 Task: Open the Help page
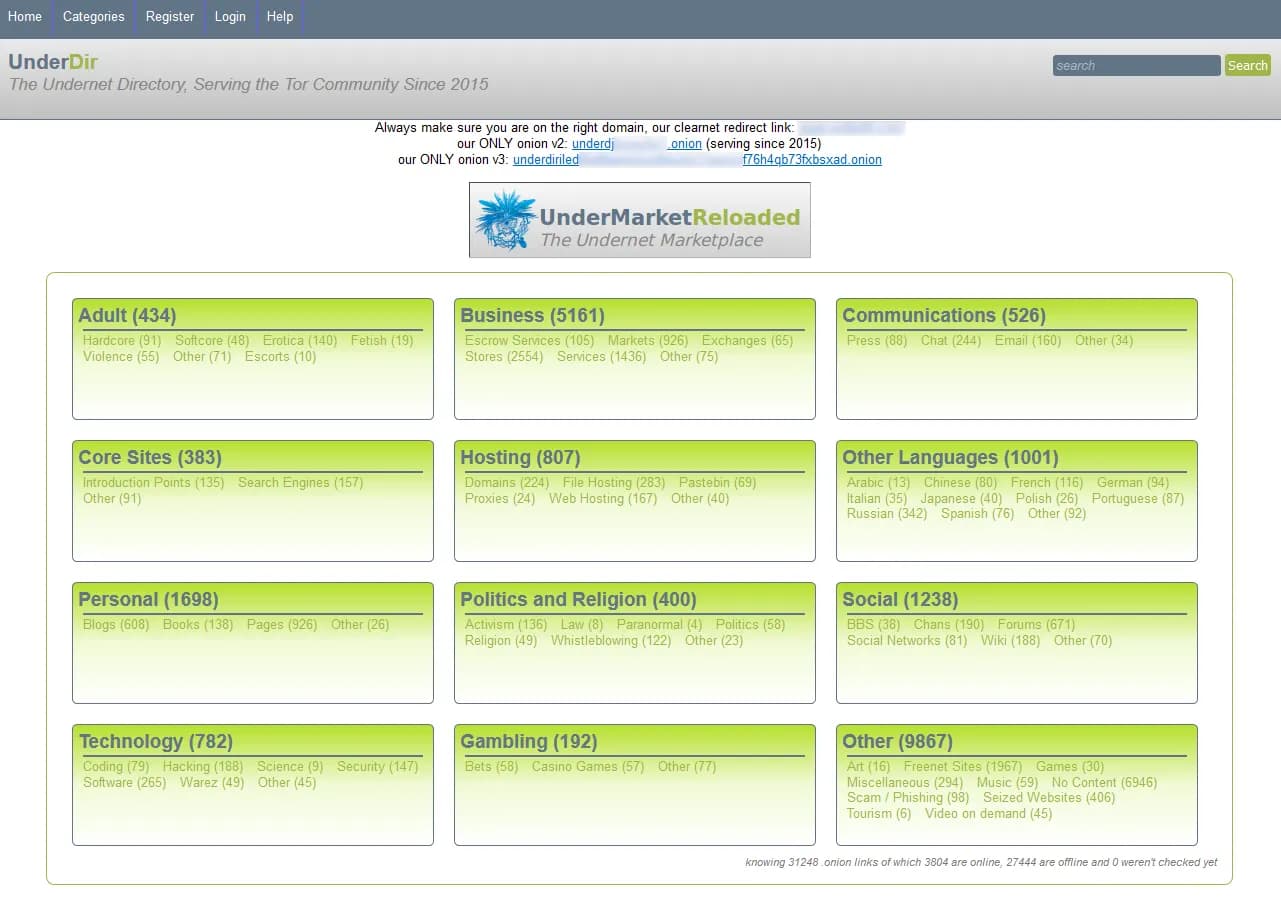click(x=280, y=17)
